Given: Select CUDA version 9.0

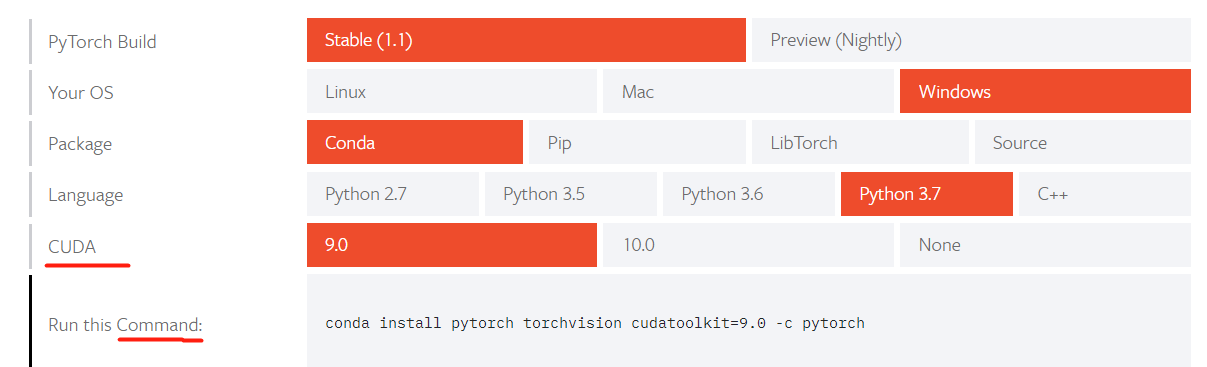Looking at the screenshot, I should click(x=452, y=245).
